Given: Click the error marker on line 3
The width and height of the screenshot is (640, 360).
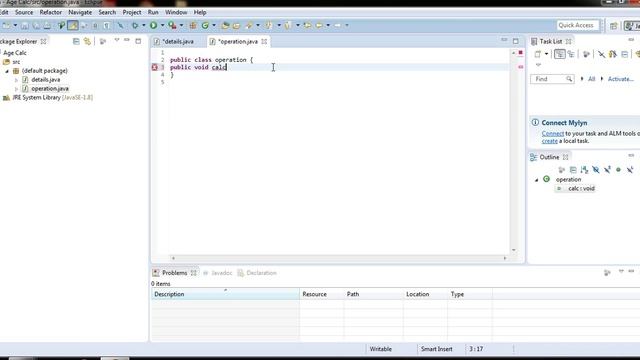Looking at the screenshot, I should (155, 67).
